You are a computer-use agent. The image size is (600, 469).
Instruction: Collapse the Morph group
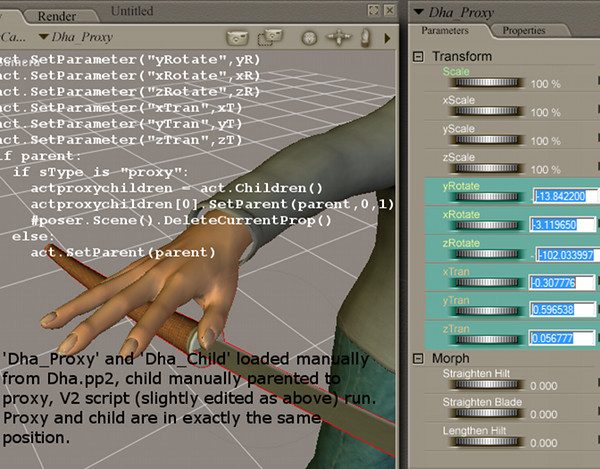tap(418, 359)
